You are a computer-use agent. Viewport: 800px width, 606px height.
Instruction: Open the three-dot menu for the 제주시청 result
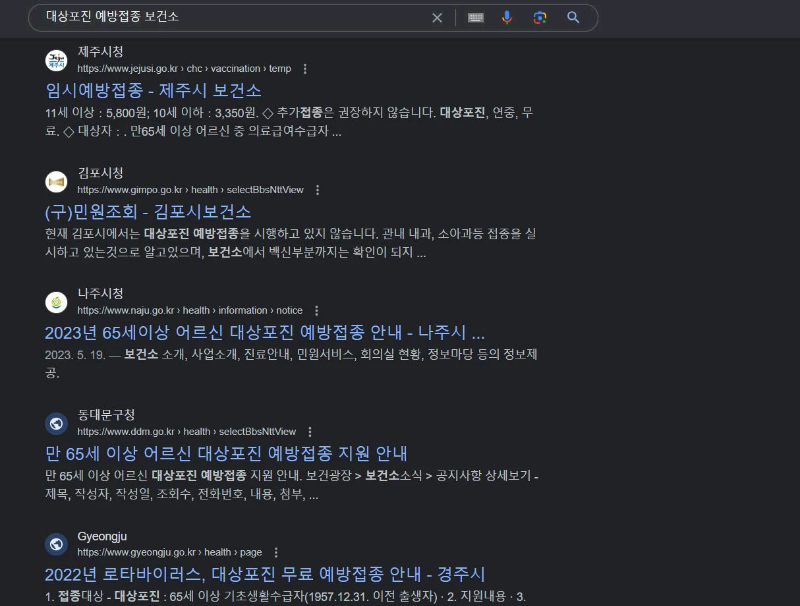pyautogui.click(x=304, y=69)
